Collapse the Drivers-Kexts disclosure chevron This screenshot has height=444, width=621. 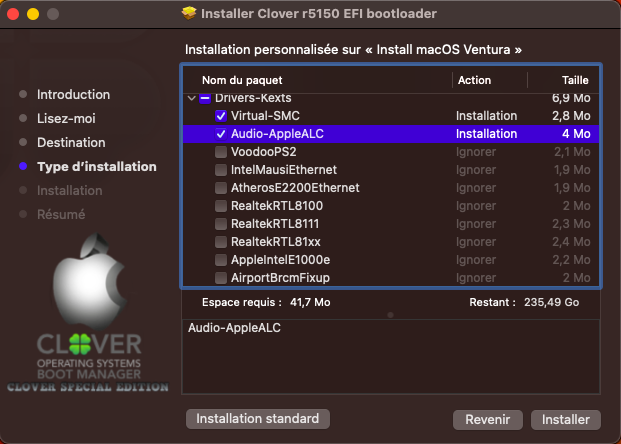tap(192, 98)
